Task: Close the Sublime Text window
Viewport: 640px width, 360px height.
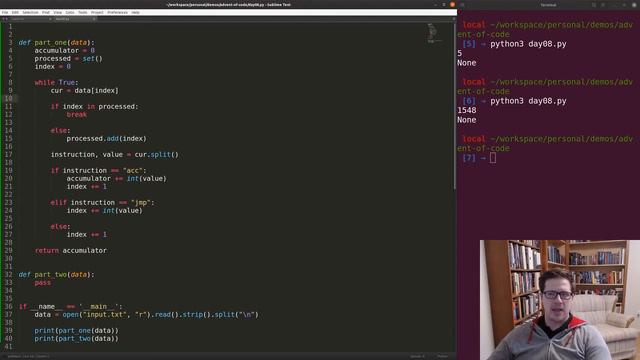Action: pyautogui.click(x=452, y=4)
